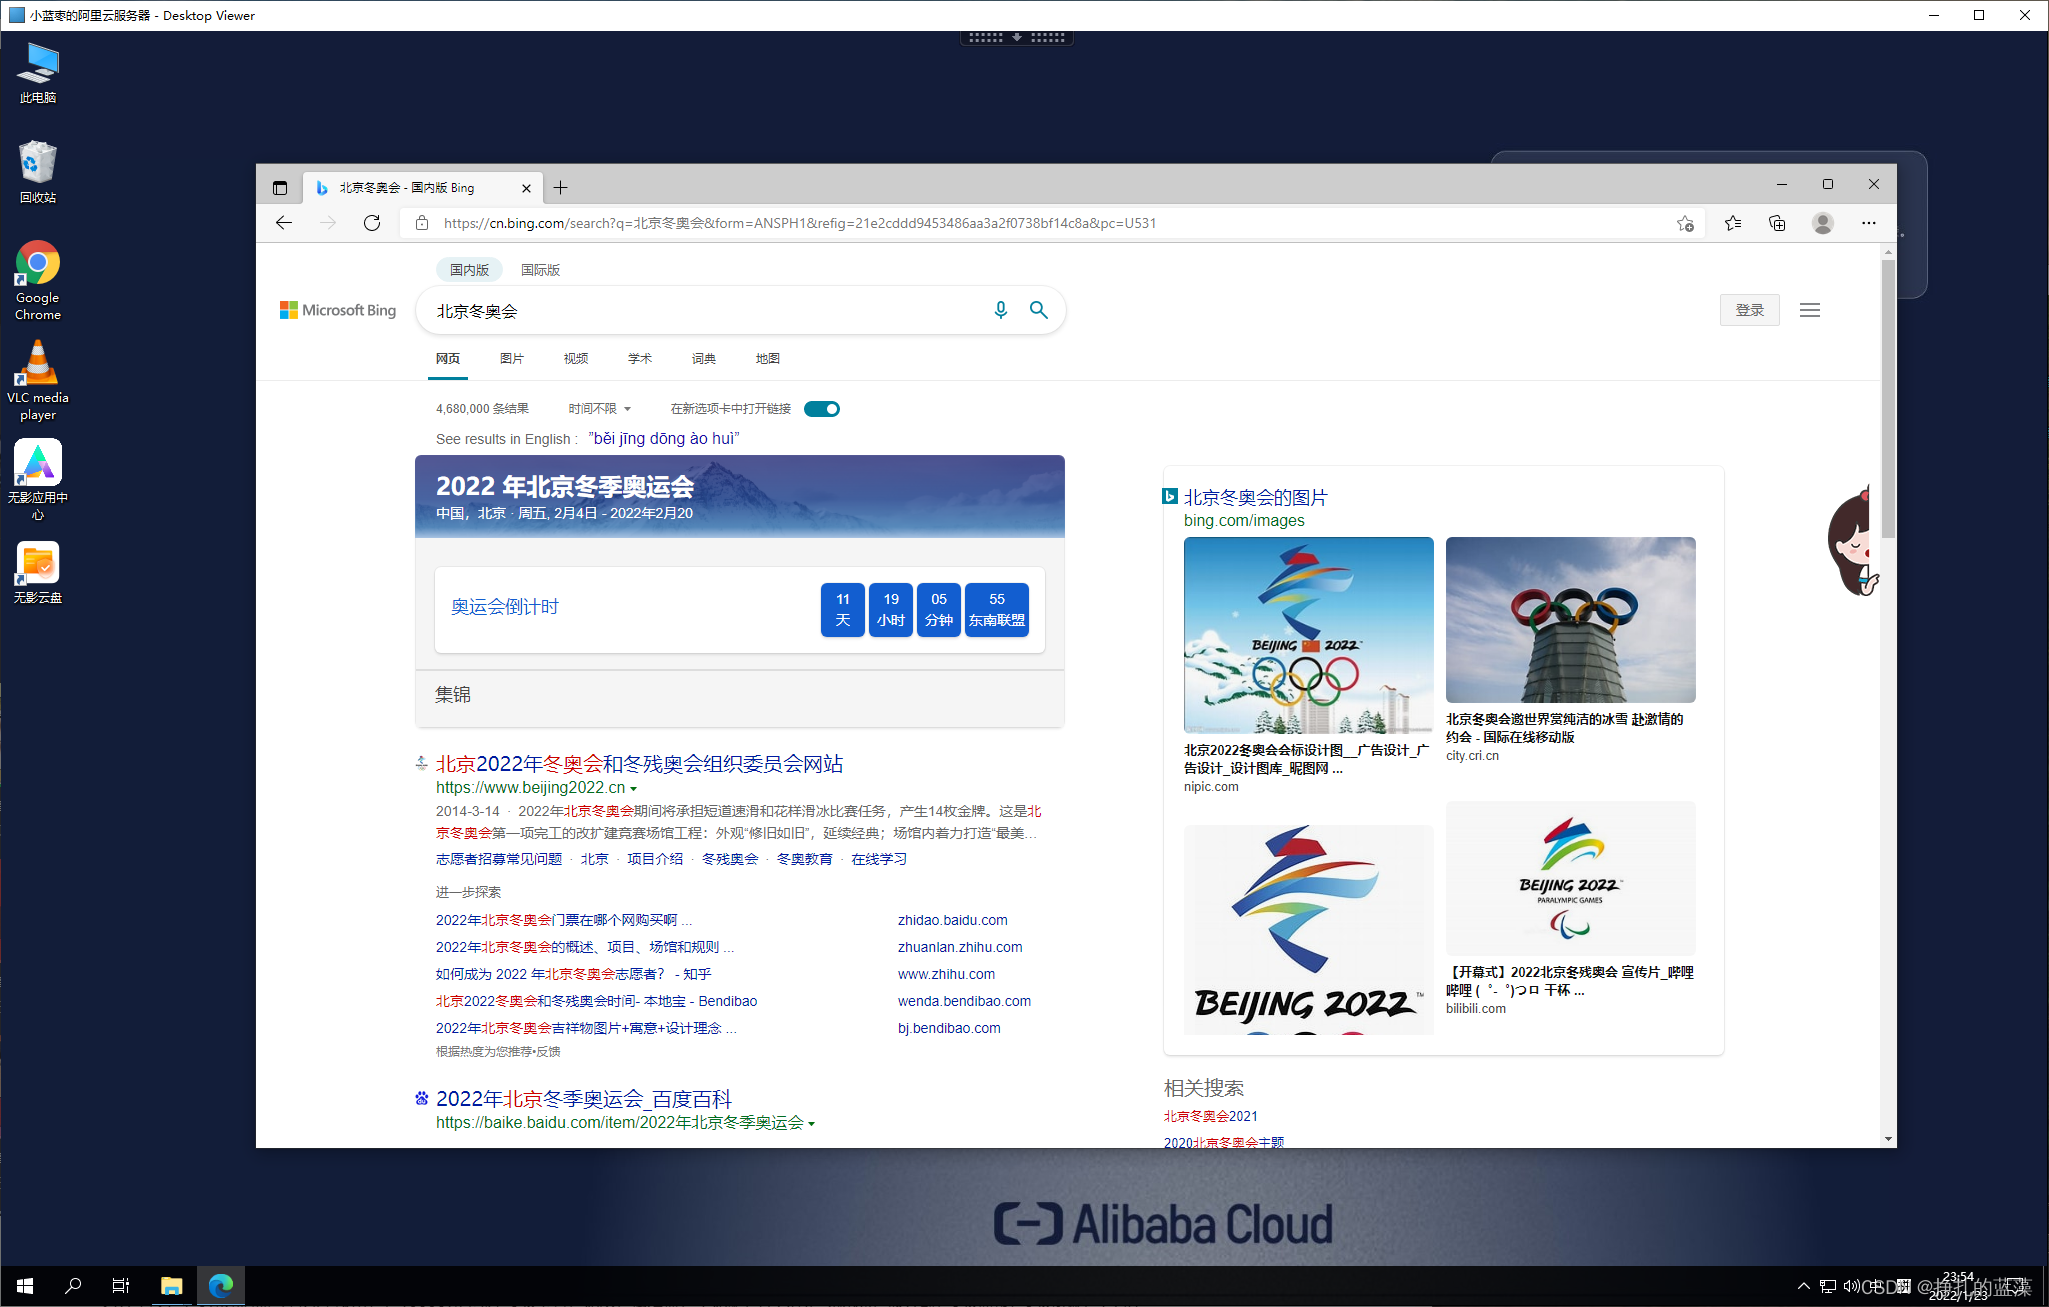Click the Bing search magnifier icon
This screenshot has height=1307, width=2049.
[x=1039, y=310]
